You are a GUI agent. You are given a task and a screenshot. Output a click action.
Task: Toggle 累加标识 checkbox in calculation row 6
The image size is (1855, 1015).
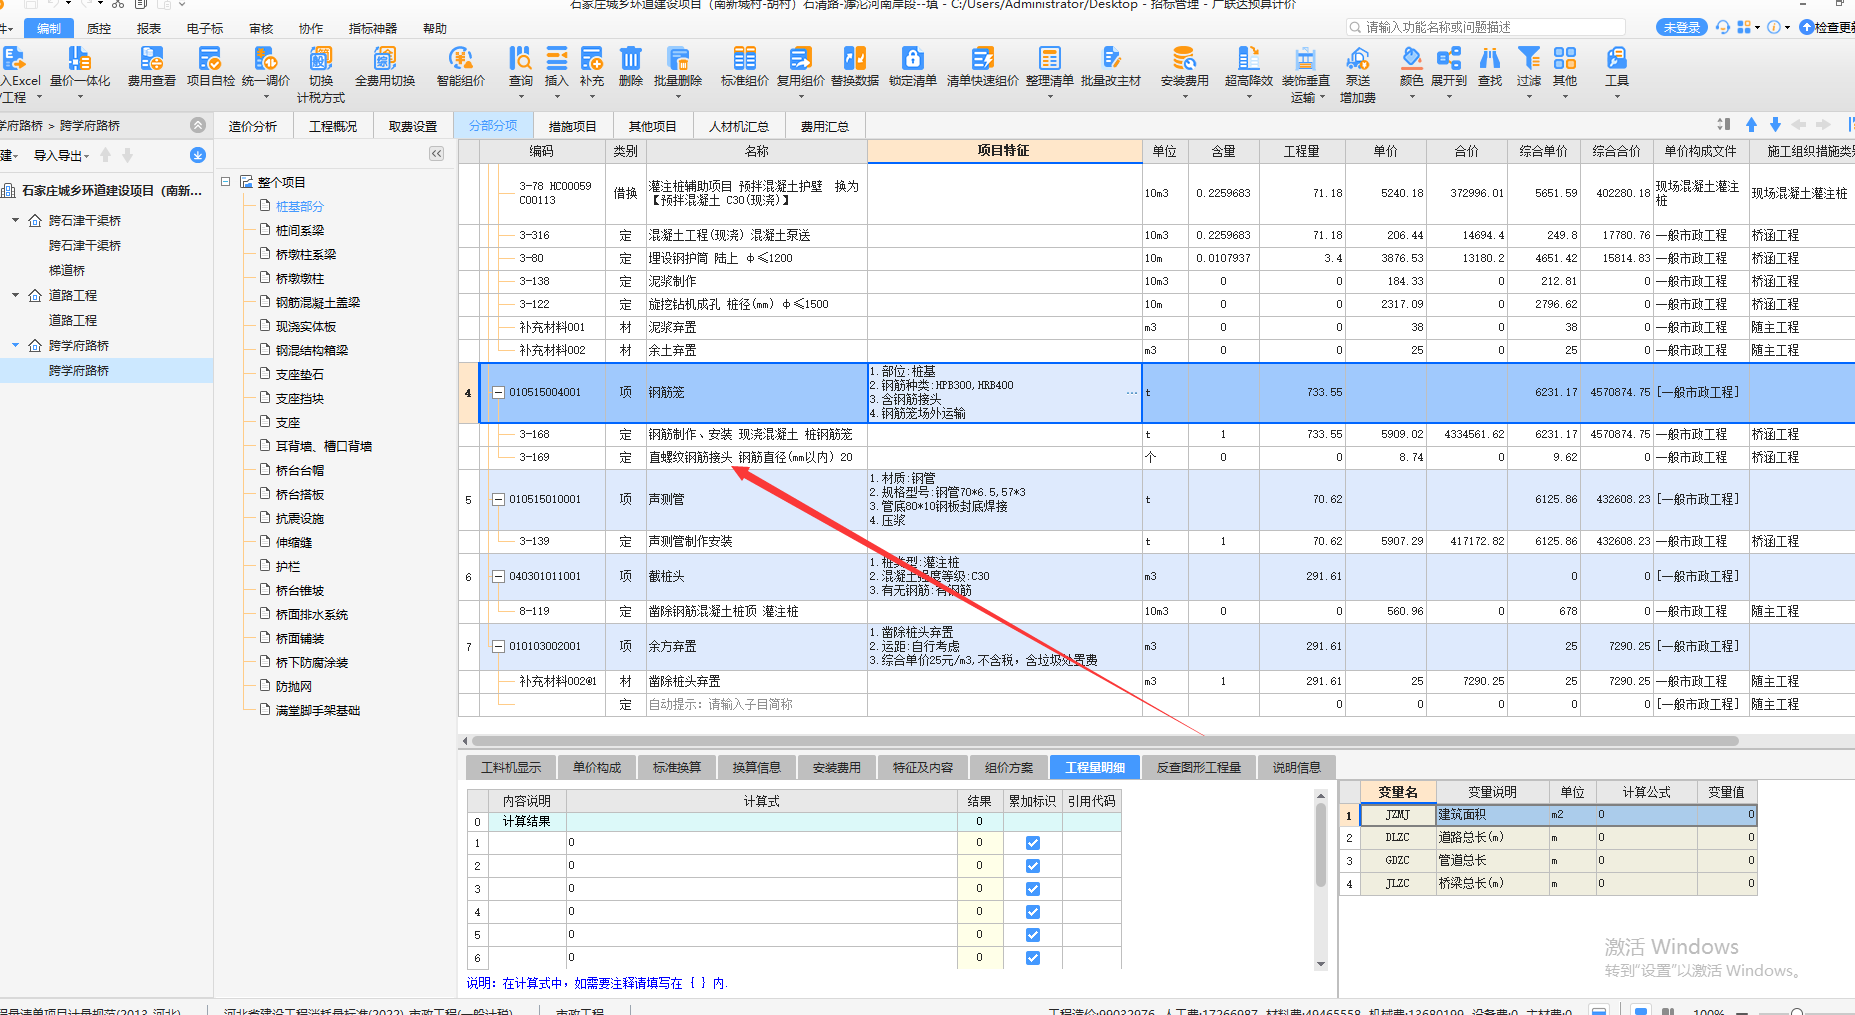[x=1033, y=958]
